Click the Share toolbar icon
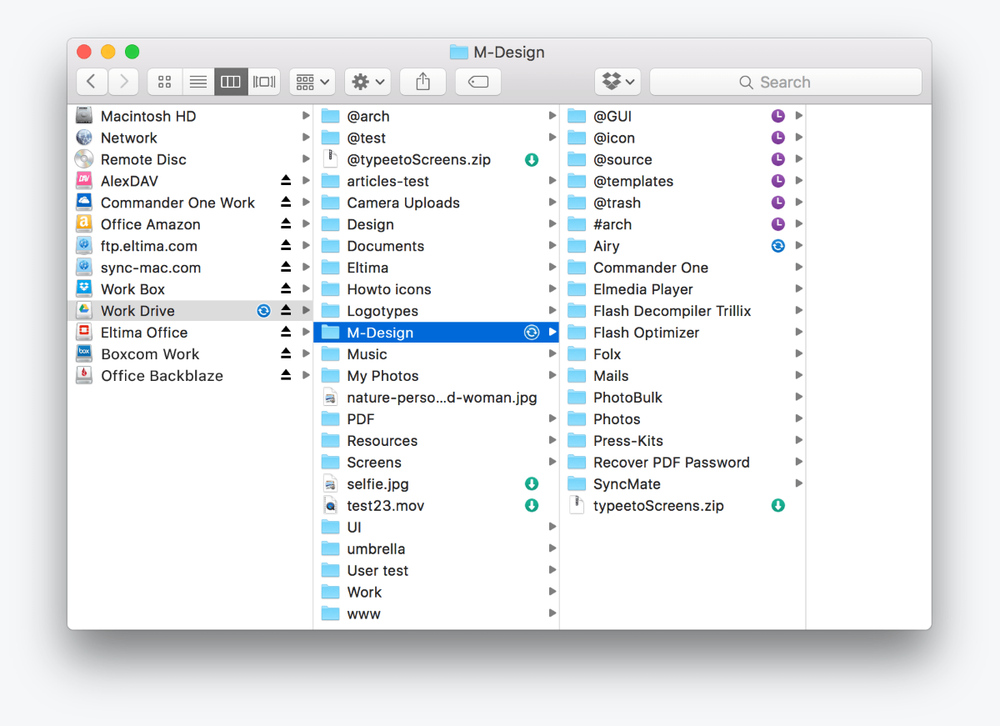This screenshot has height=726, width=1000. pyautogui.click(x=423, y=82)
